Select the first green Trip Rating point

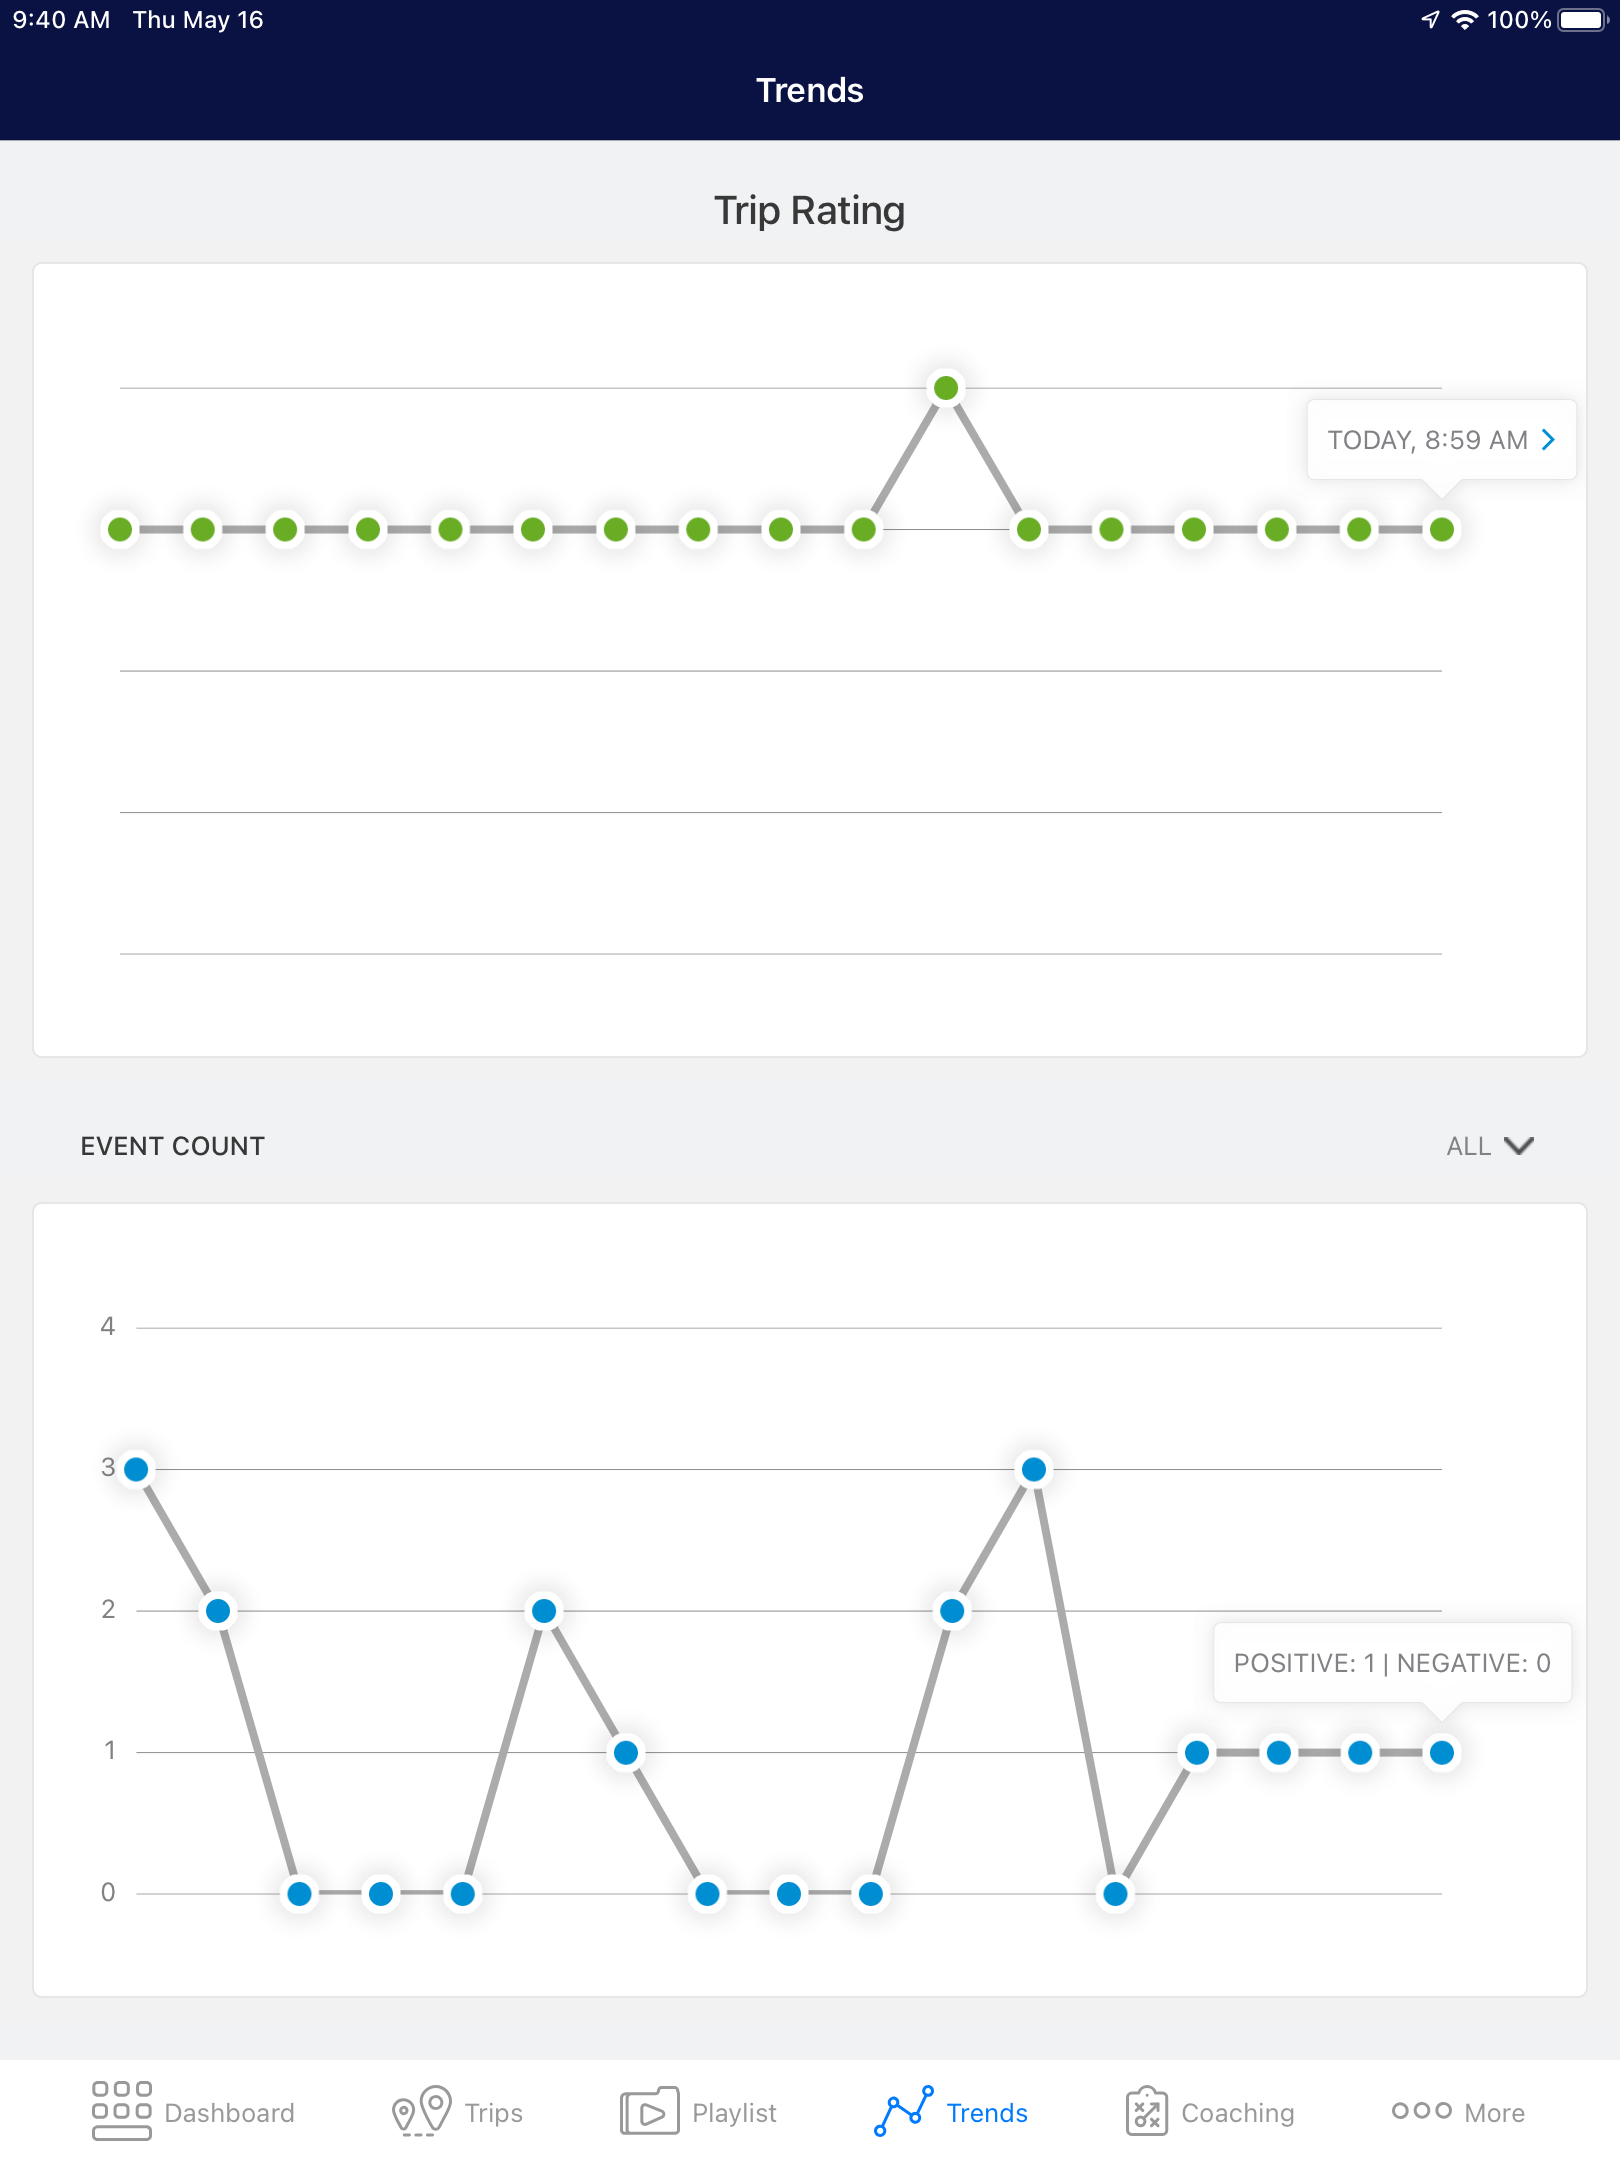(x=120, y=529)
